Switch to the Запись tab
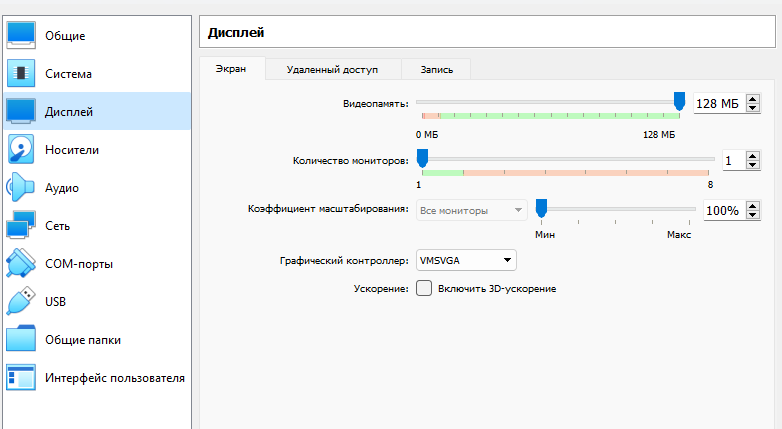The height and width of the screenshot is (429, 782). click(x=436, y=70)
